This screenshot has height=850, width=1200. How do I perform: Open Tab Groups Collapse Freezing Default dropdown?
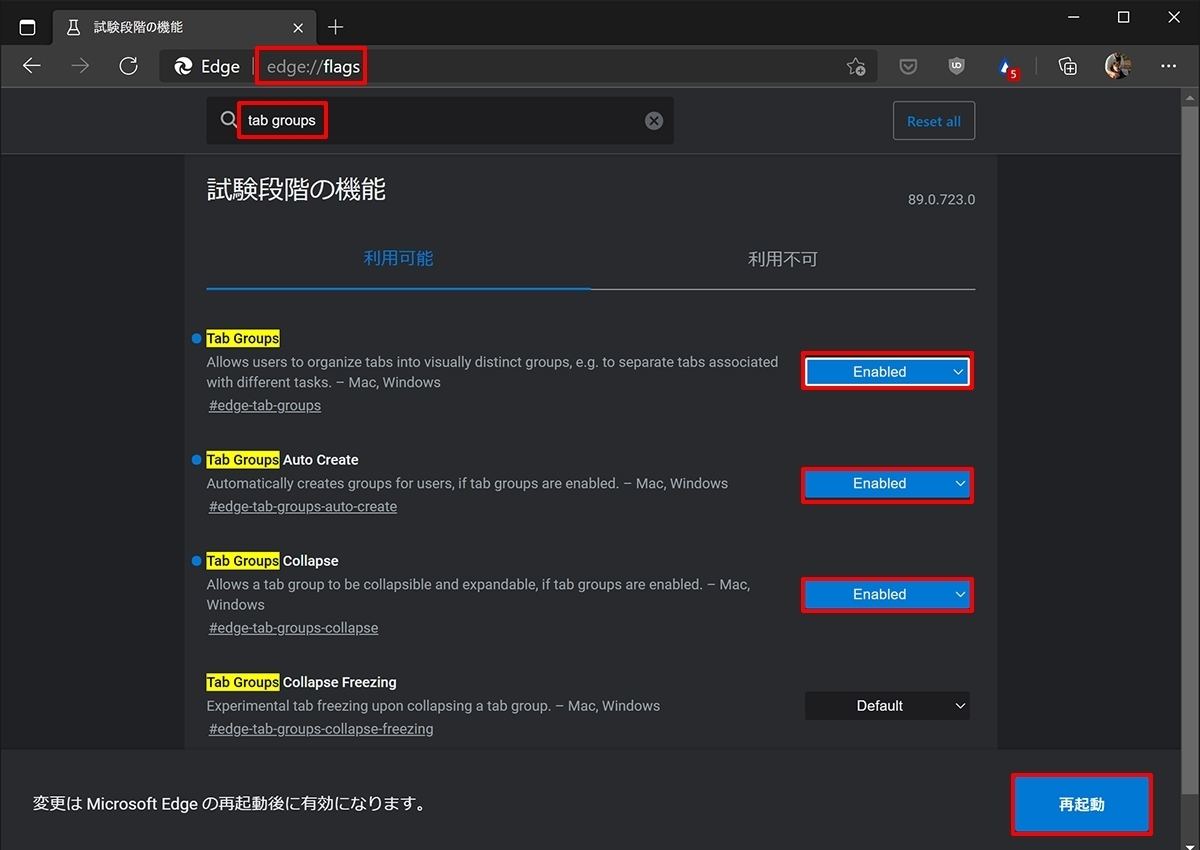coord(887,706)
